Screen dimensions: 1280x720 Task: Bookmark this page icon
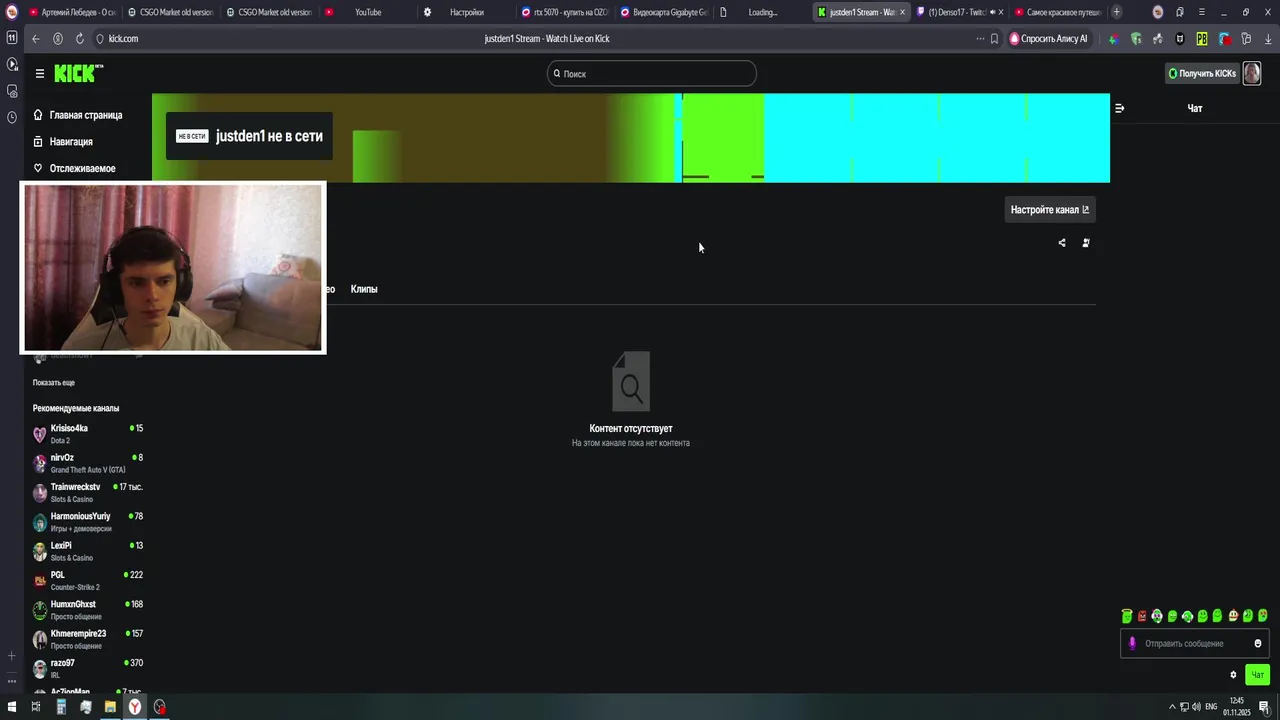[x=994, y=39]
